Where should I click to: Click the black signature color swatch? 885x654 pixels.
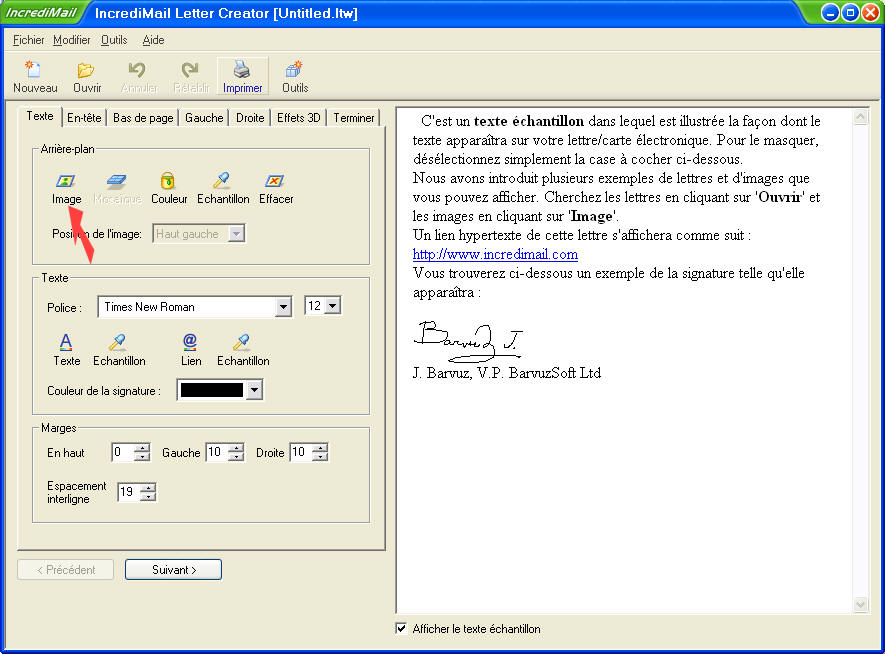coord(212,390)
